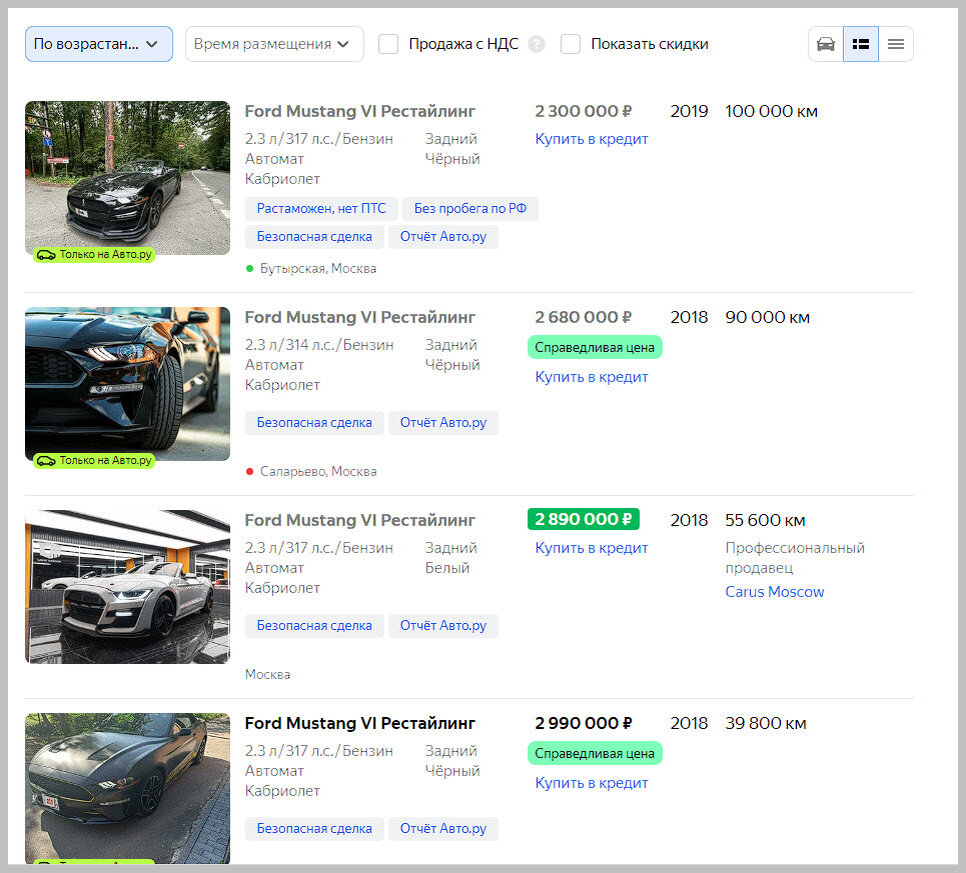
Task: Open photo of matte Mustang priced 2 990 000
Action: 128,789
